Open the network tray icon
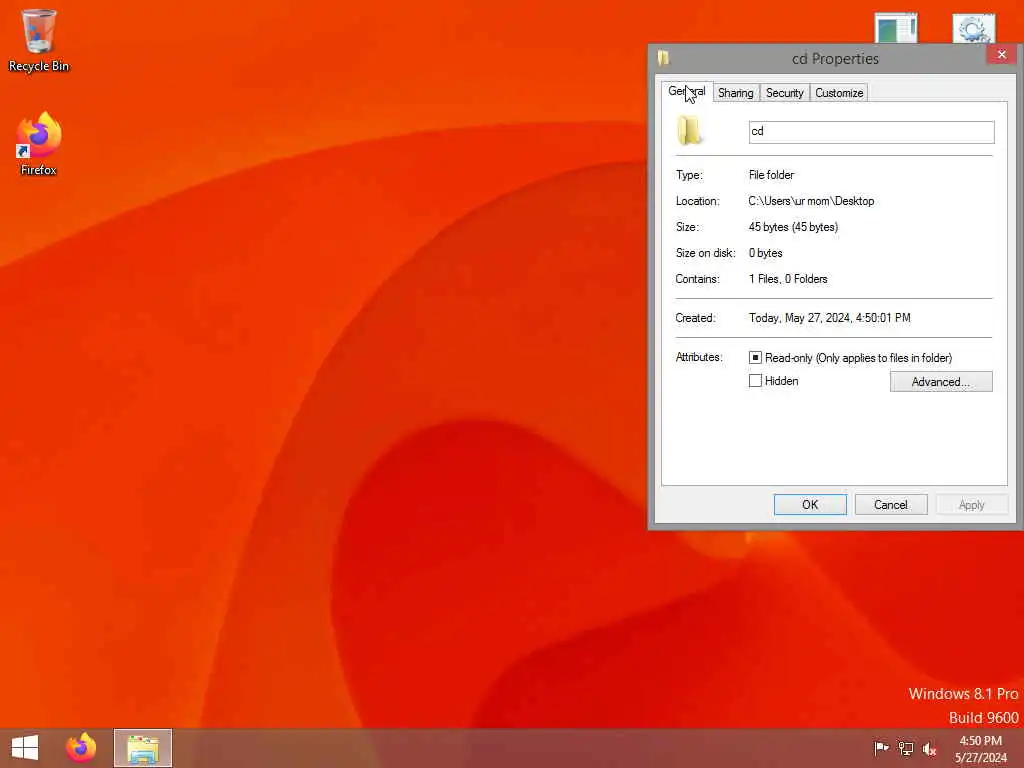This screenshot has height=768, width=1024. pos(905,748)
